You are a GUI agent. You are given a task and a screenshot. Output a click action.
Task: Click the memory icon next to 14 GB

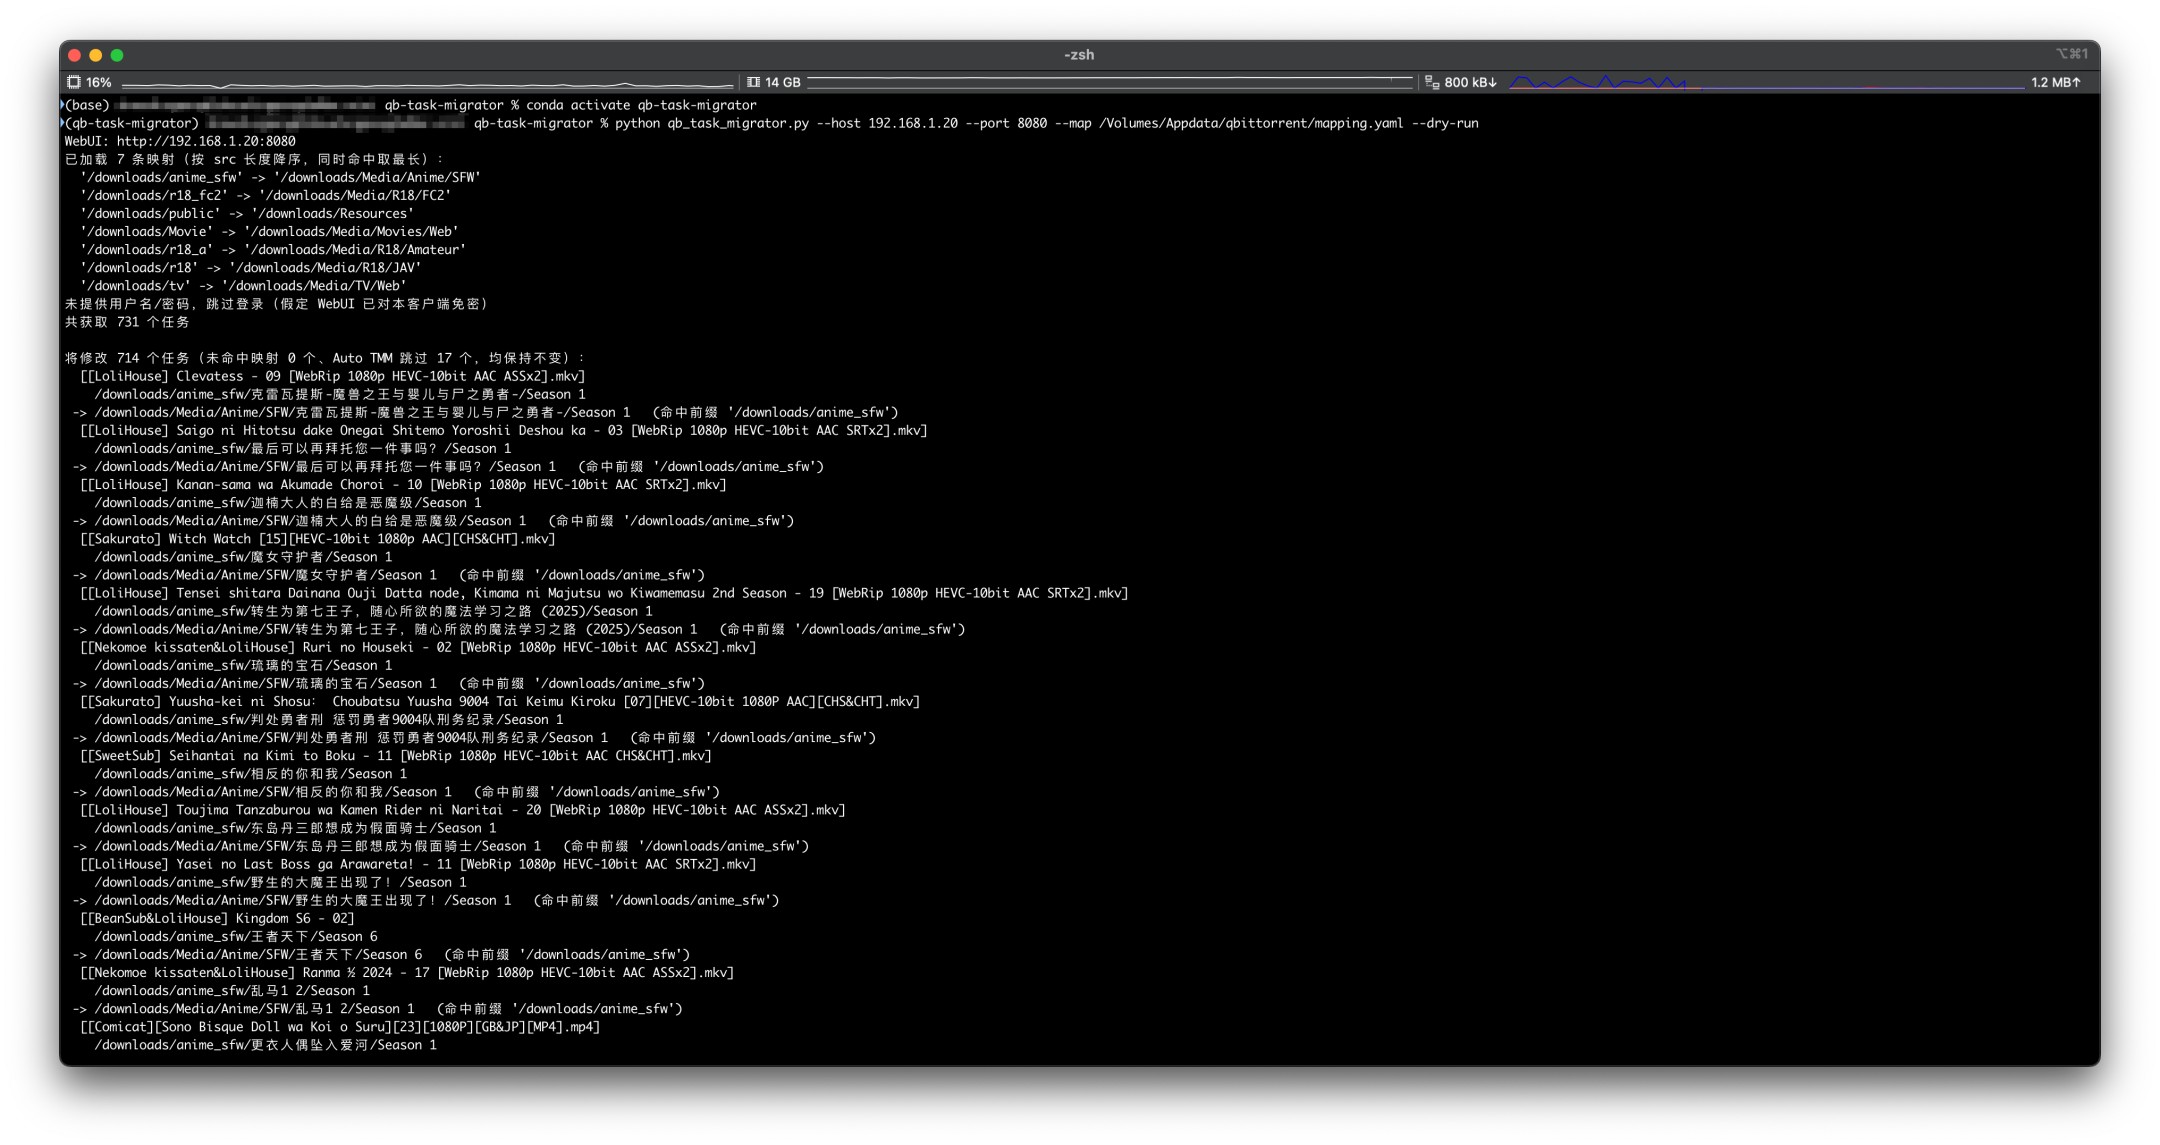pyautogui.click(x=753, y=82)
